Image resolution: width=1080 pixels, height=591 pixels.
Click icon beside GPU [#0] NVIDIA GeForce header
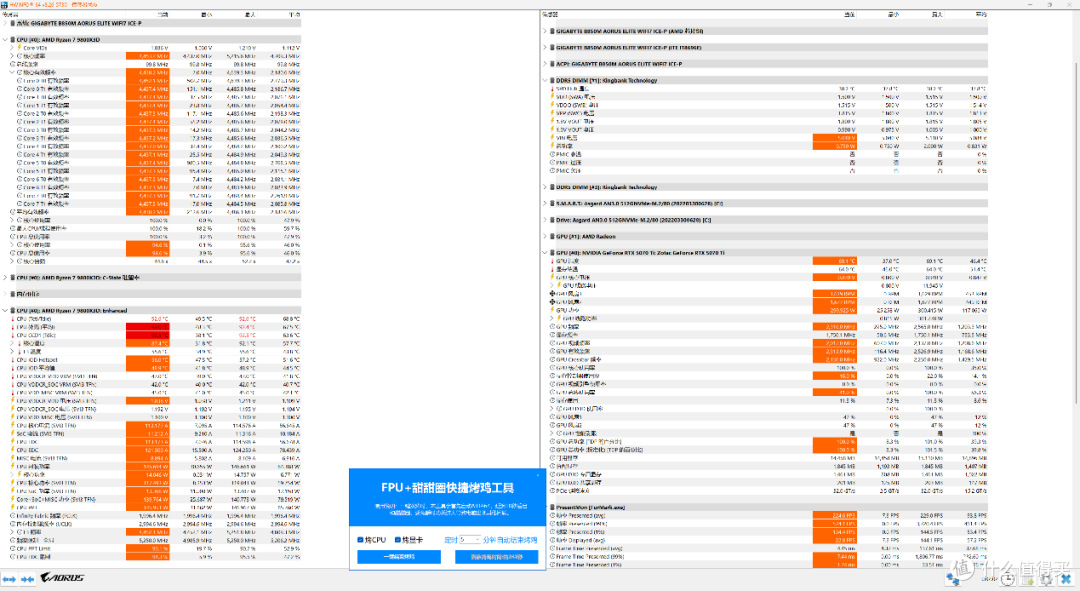(552, 253)
